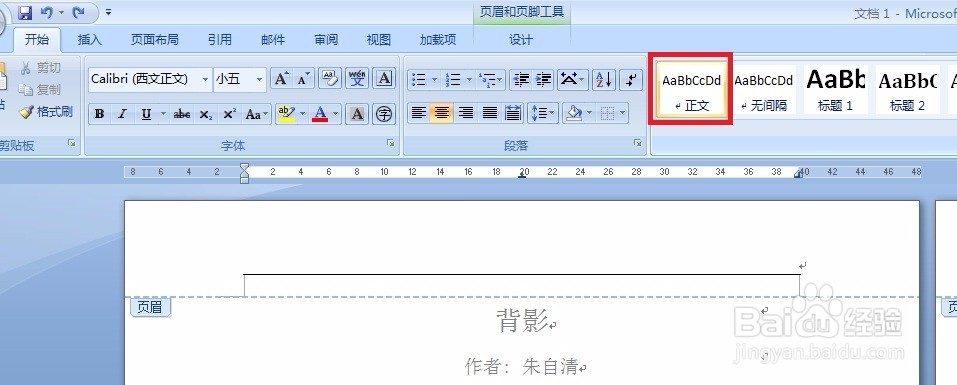
Task: Click the Increase Indent icon
Action: [x=543, y=79]
